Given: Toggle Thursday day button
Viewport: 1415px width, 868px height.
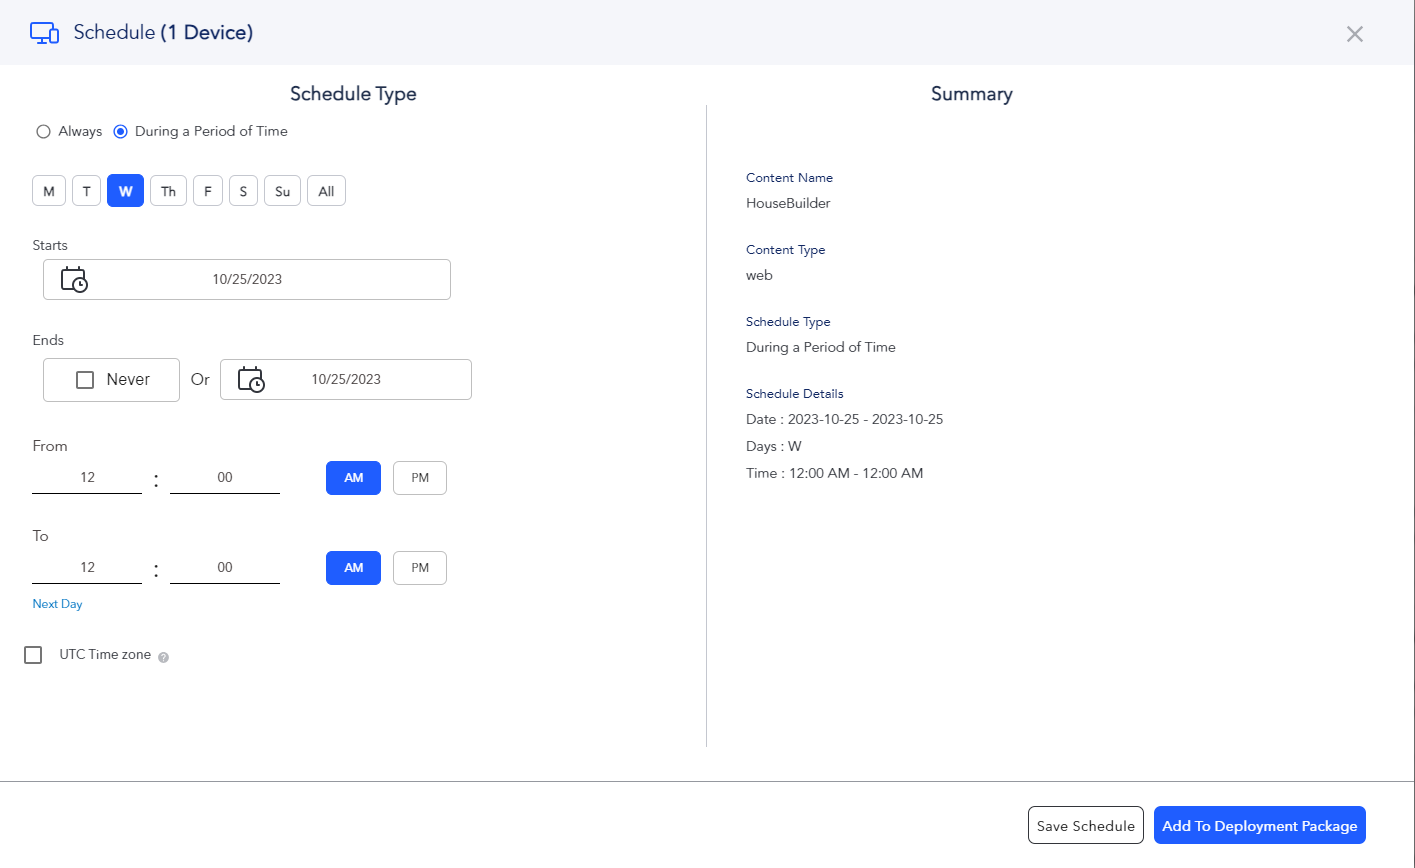Looking at the screenshot, I should (168, 191).
